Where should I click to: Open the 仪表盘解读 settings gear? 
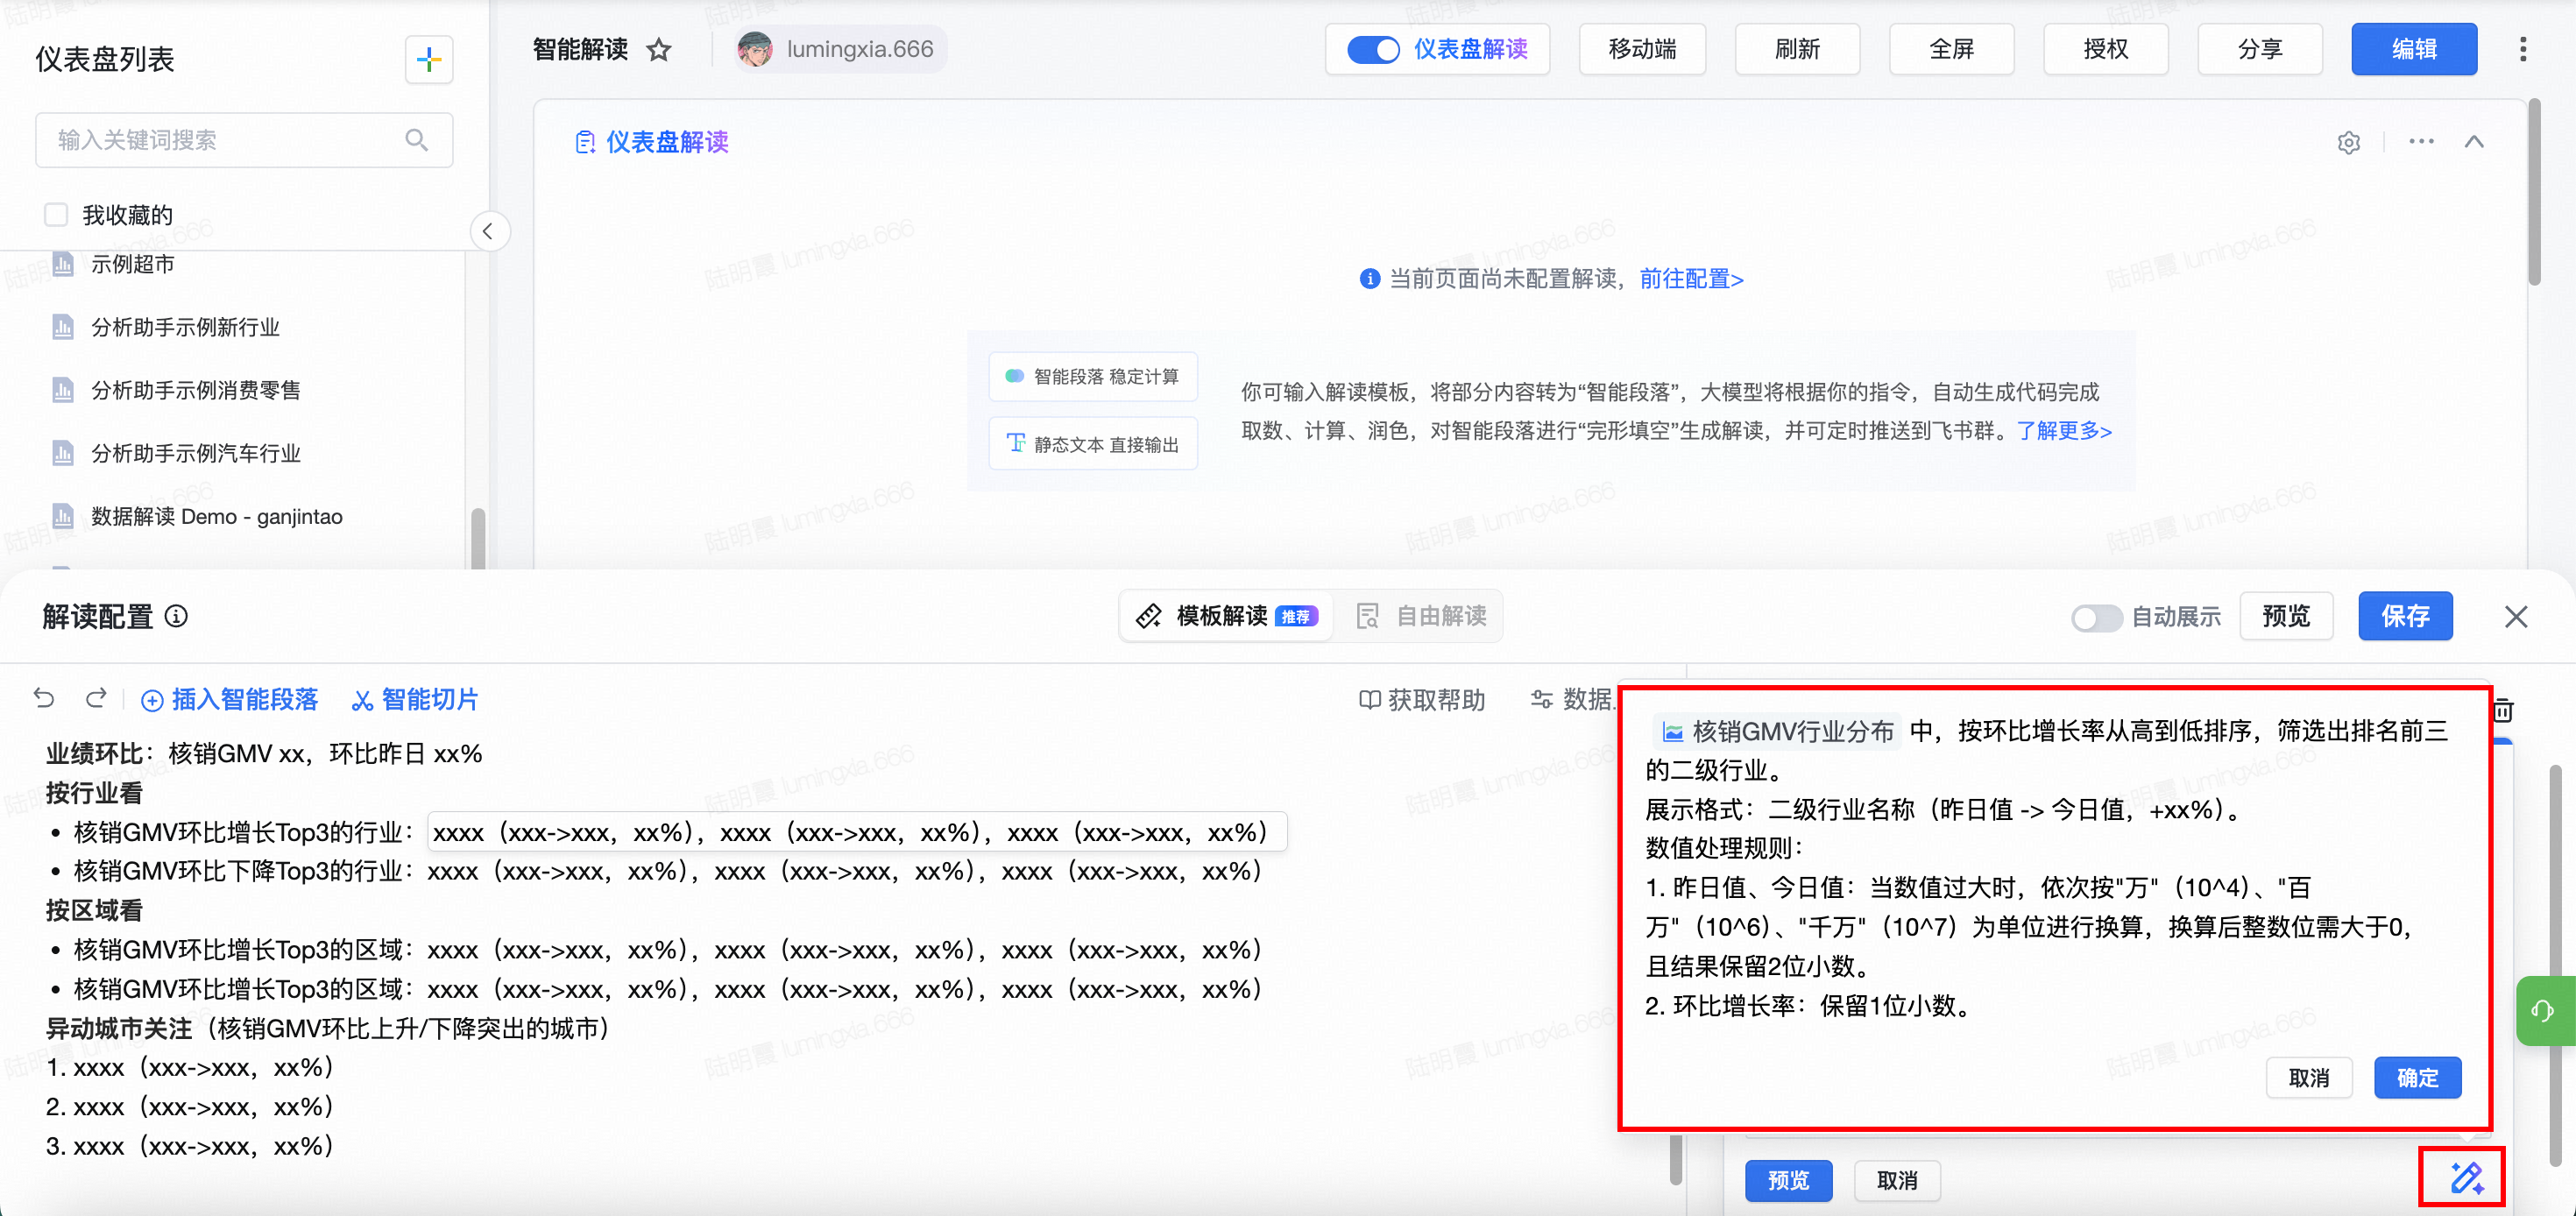click(2348, 143)
